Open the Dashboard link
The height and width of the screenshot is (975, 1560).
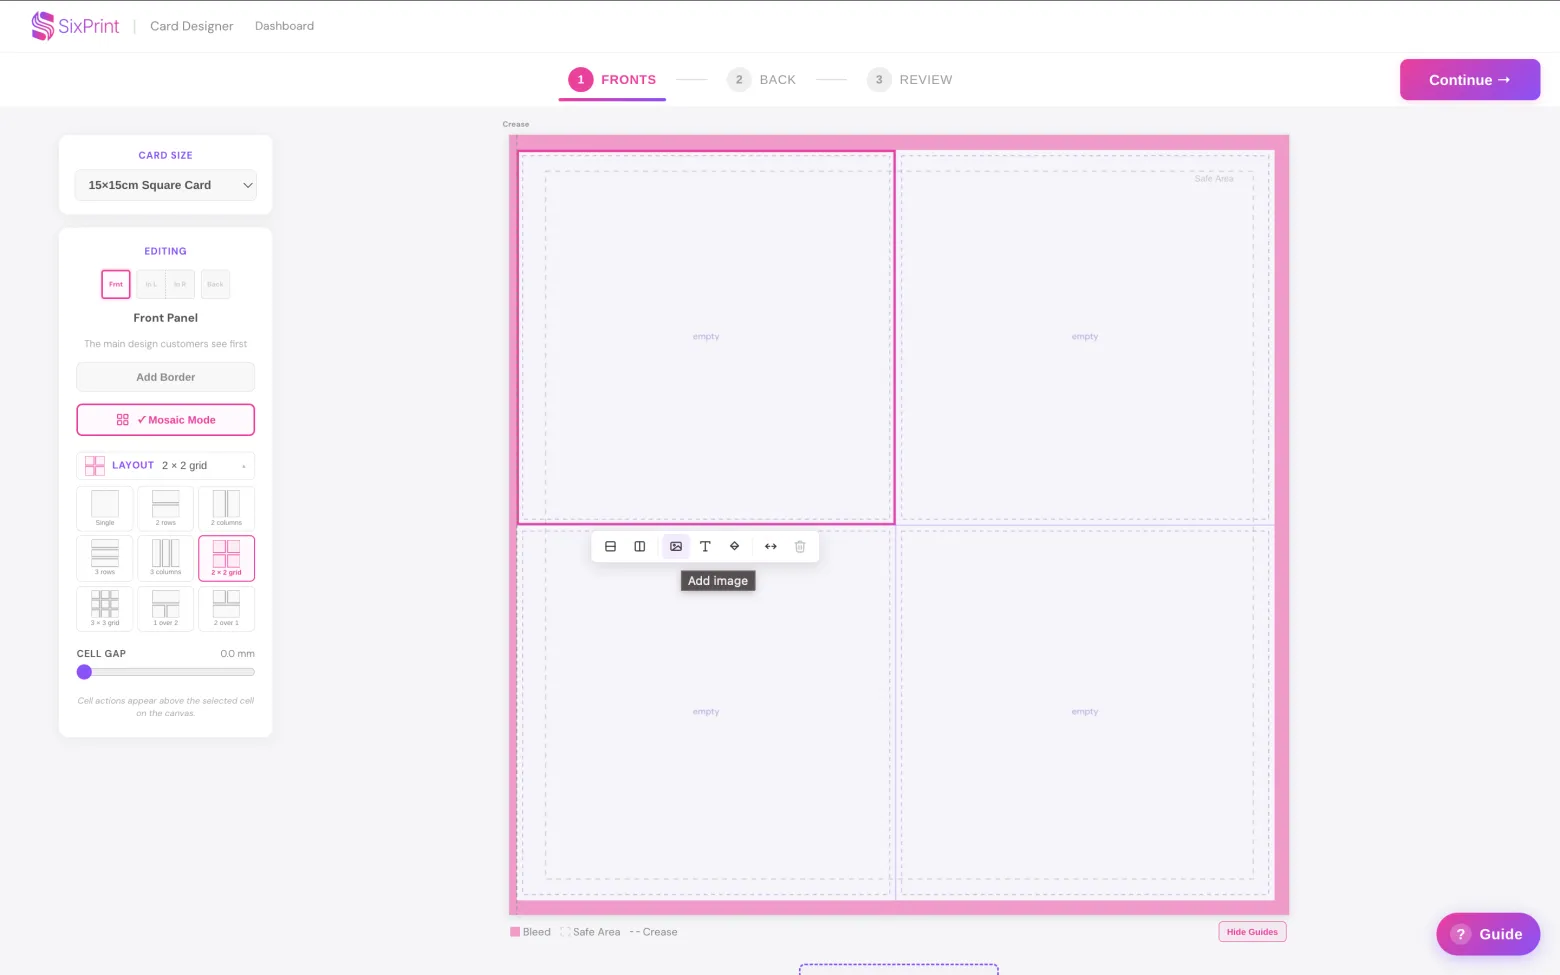pos(284,26)
